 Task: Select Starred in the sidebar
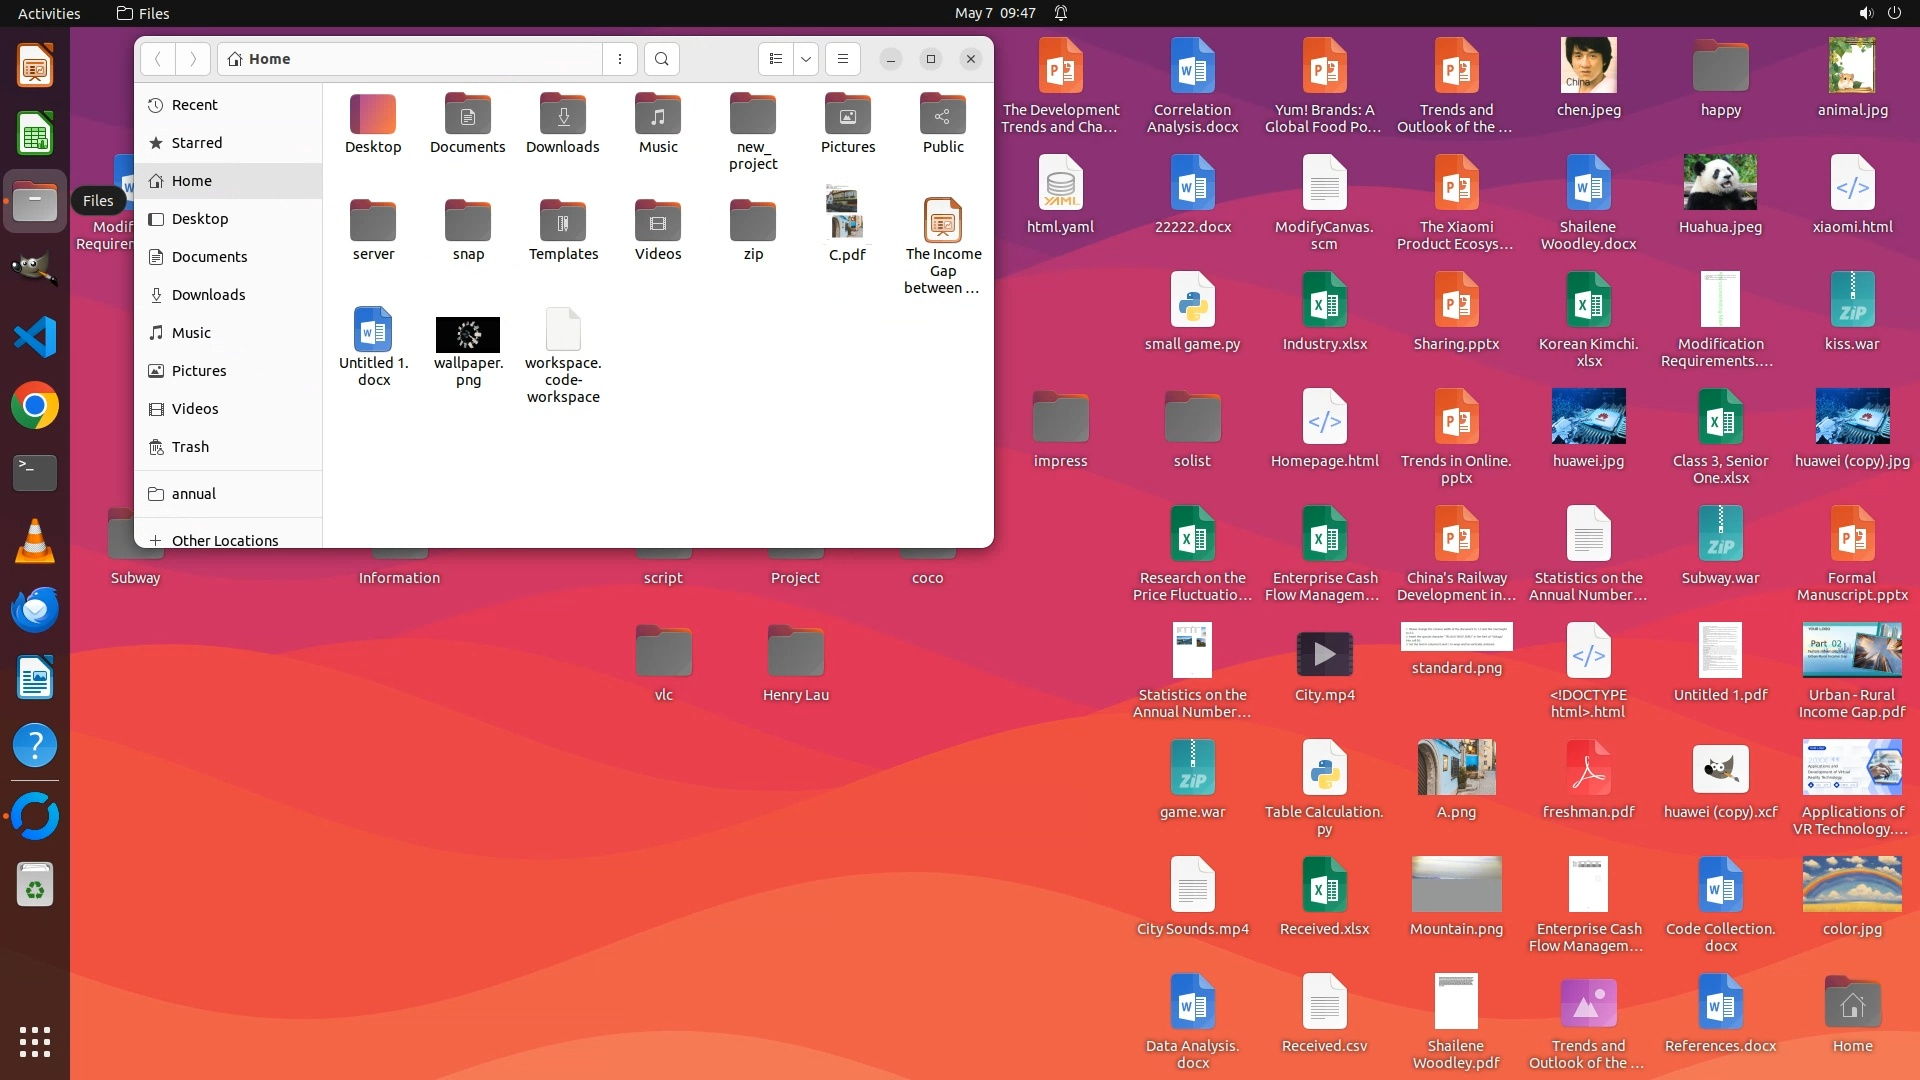click(197, 143)
